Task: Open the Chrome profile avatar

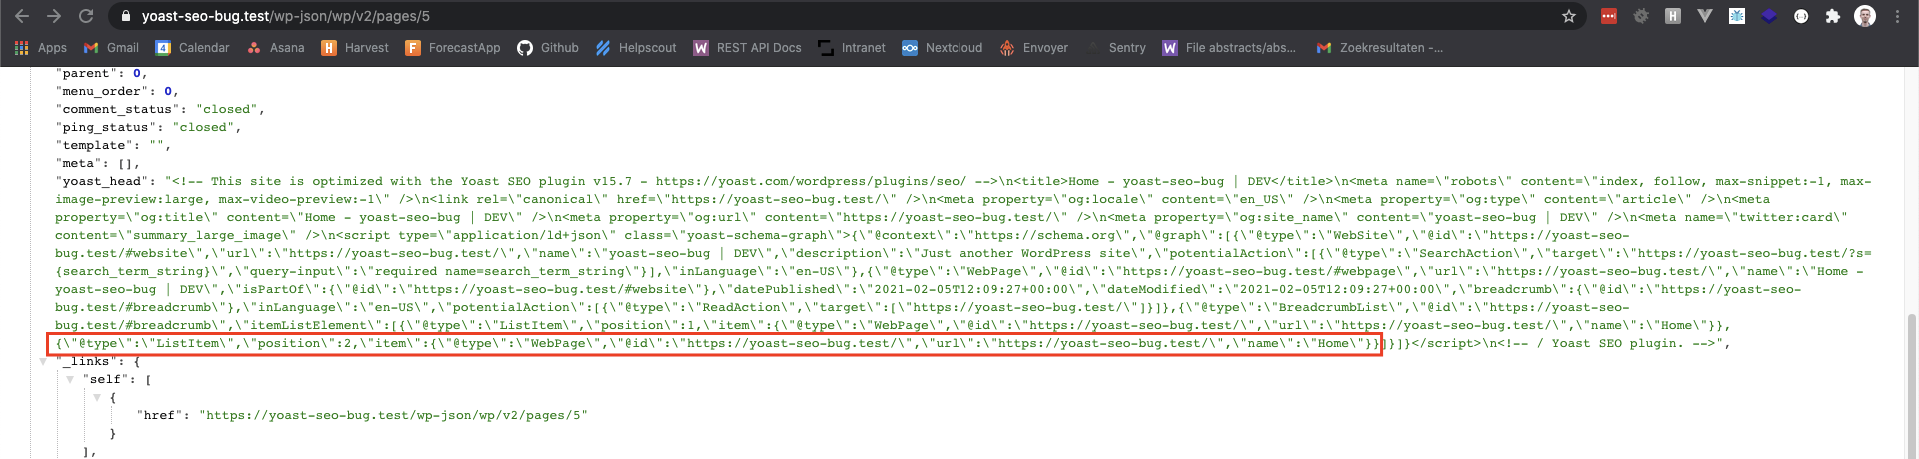Action: coord(1865,16)
